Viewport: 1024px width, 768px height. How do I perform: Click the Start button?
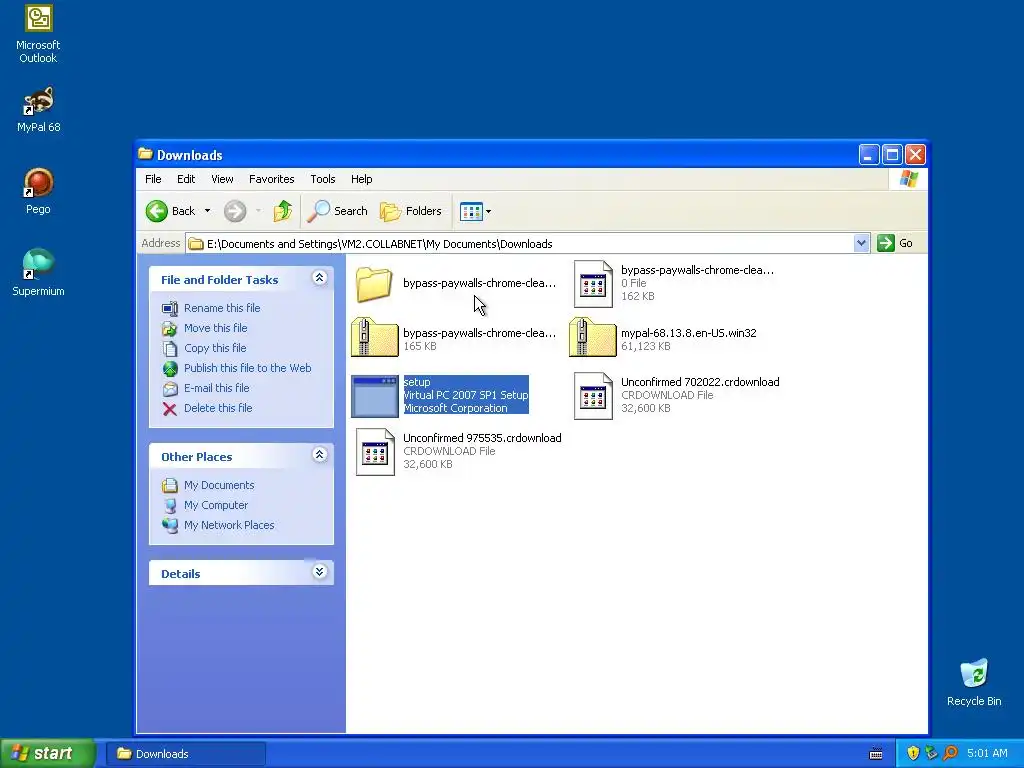pyautogui.click(x=48, y=754)
